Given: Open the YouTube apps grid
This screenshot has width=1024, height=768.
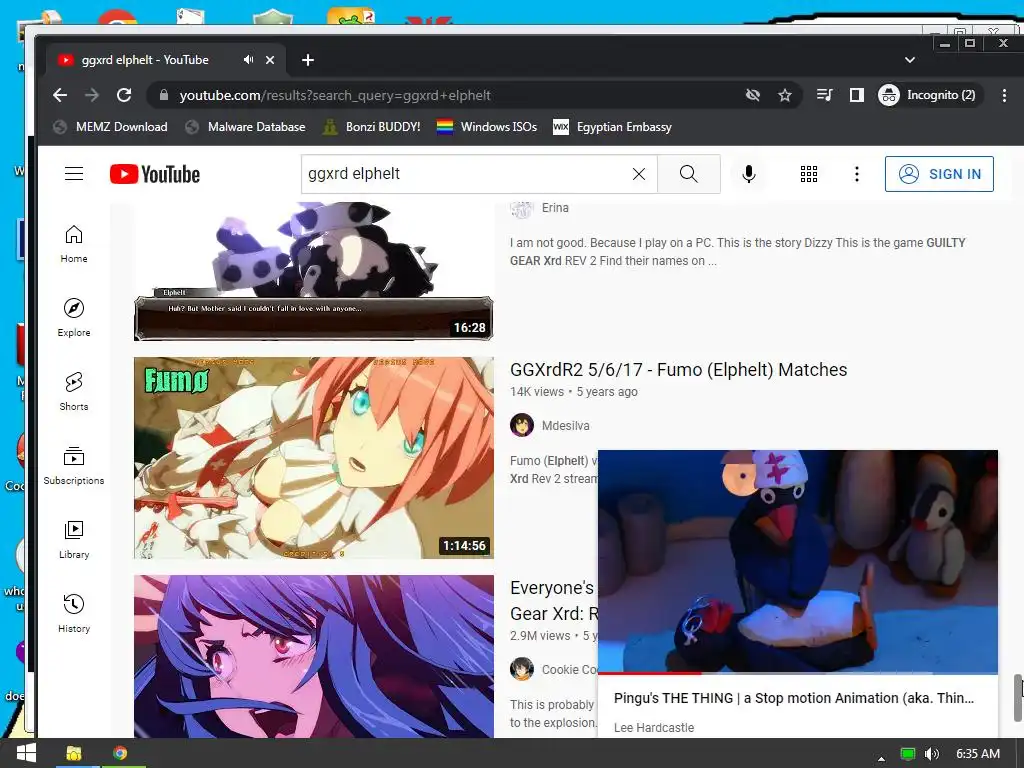Looking at the screenshot, I should 808,174.
